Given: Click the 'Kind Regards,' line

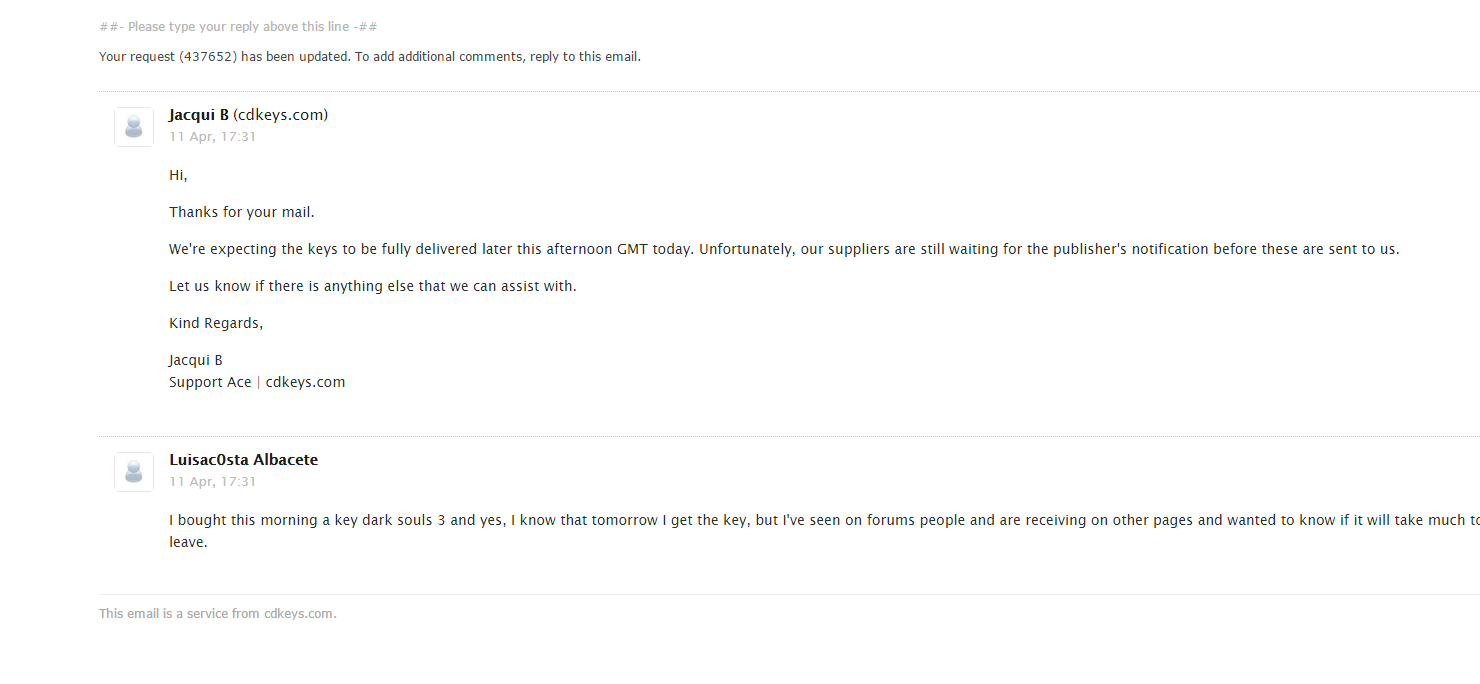Looking at the screenshot, I should coord(216,323).
